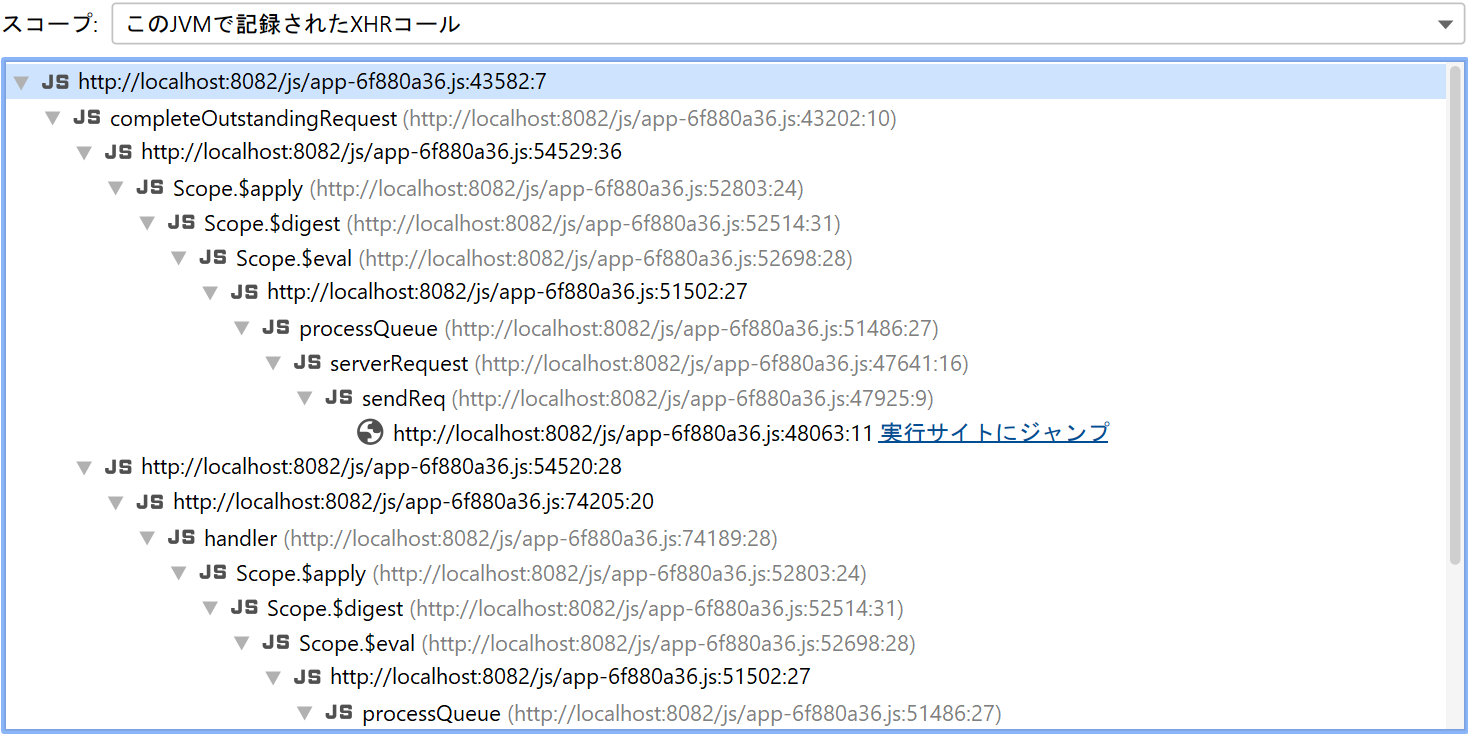
Task: Follow the 実行サイトにジャンプ link
Action: 994,433
